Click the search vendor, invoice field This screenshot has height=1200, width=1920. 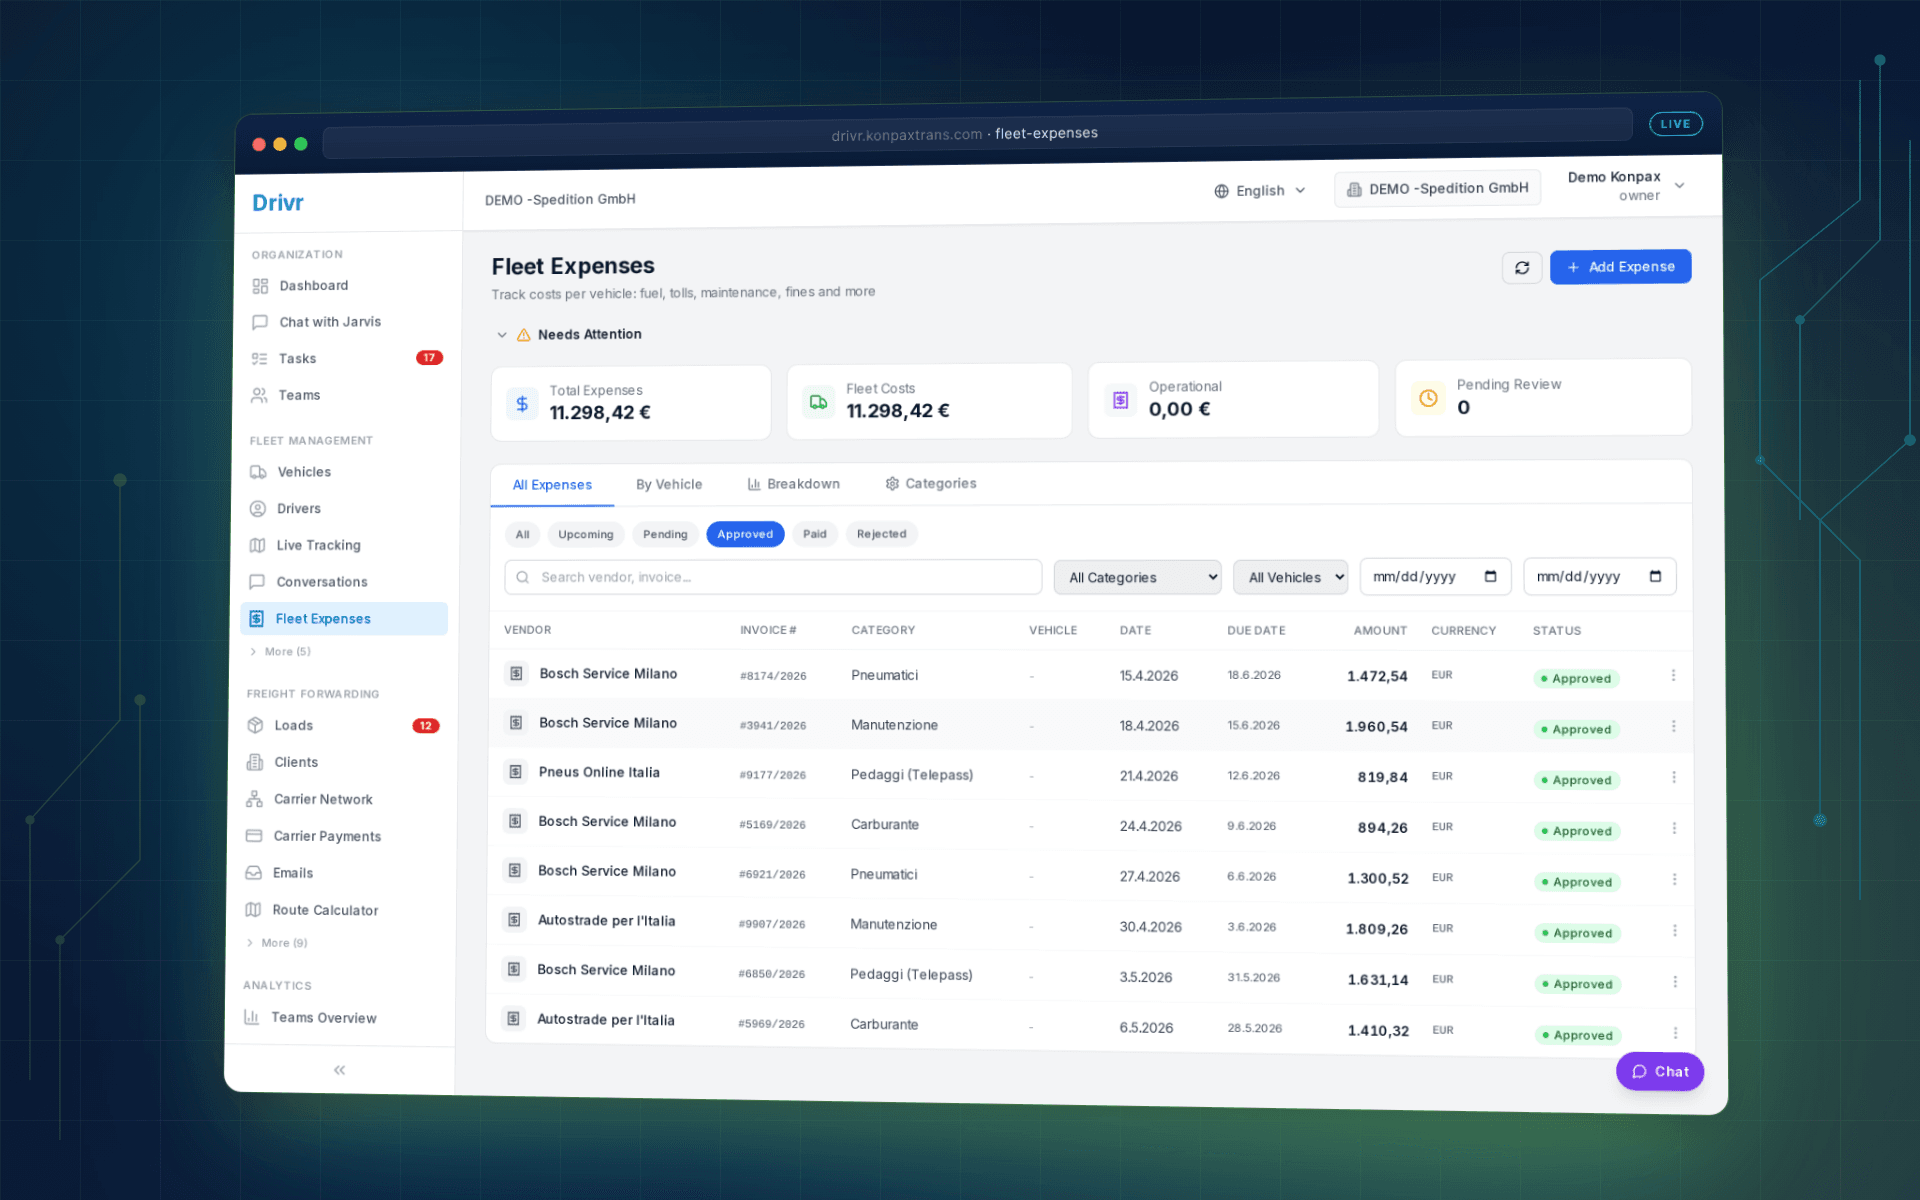(x=773, y=578)
